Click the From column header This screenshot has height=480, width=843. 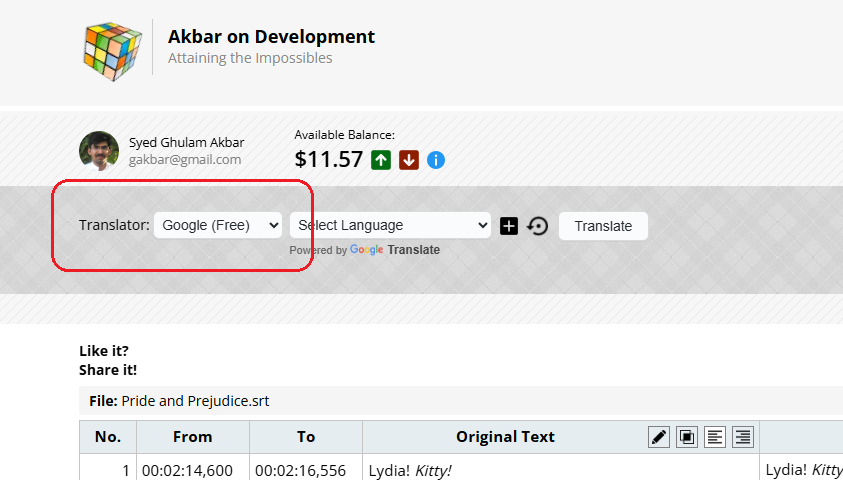(x=192, y=436)
